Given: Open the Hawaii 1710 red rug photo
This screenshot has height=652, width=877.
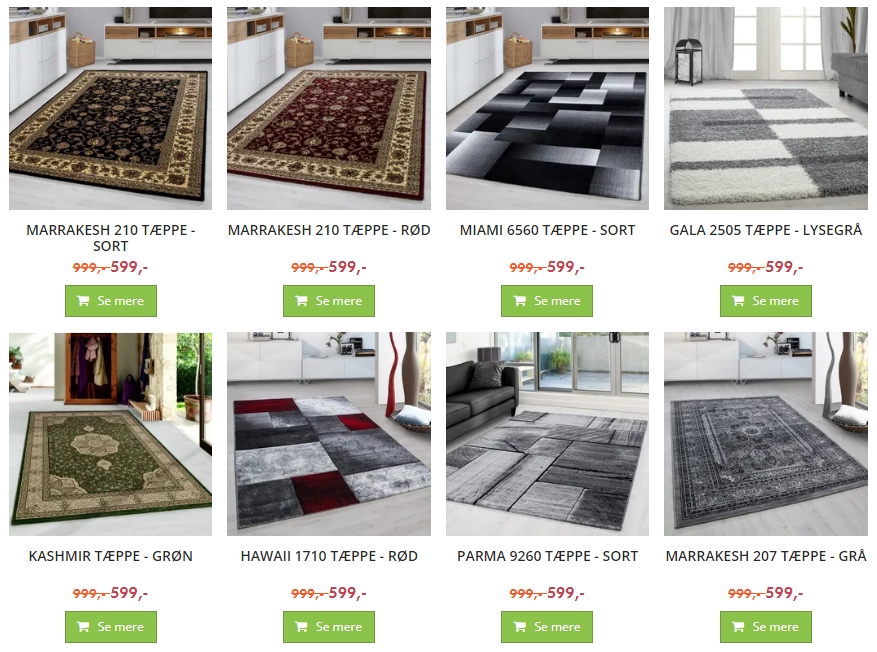Looking at the screenshot, I should pyautogui.click(x=329, y=434).
